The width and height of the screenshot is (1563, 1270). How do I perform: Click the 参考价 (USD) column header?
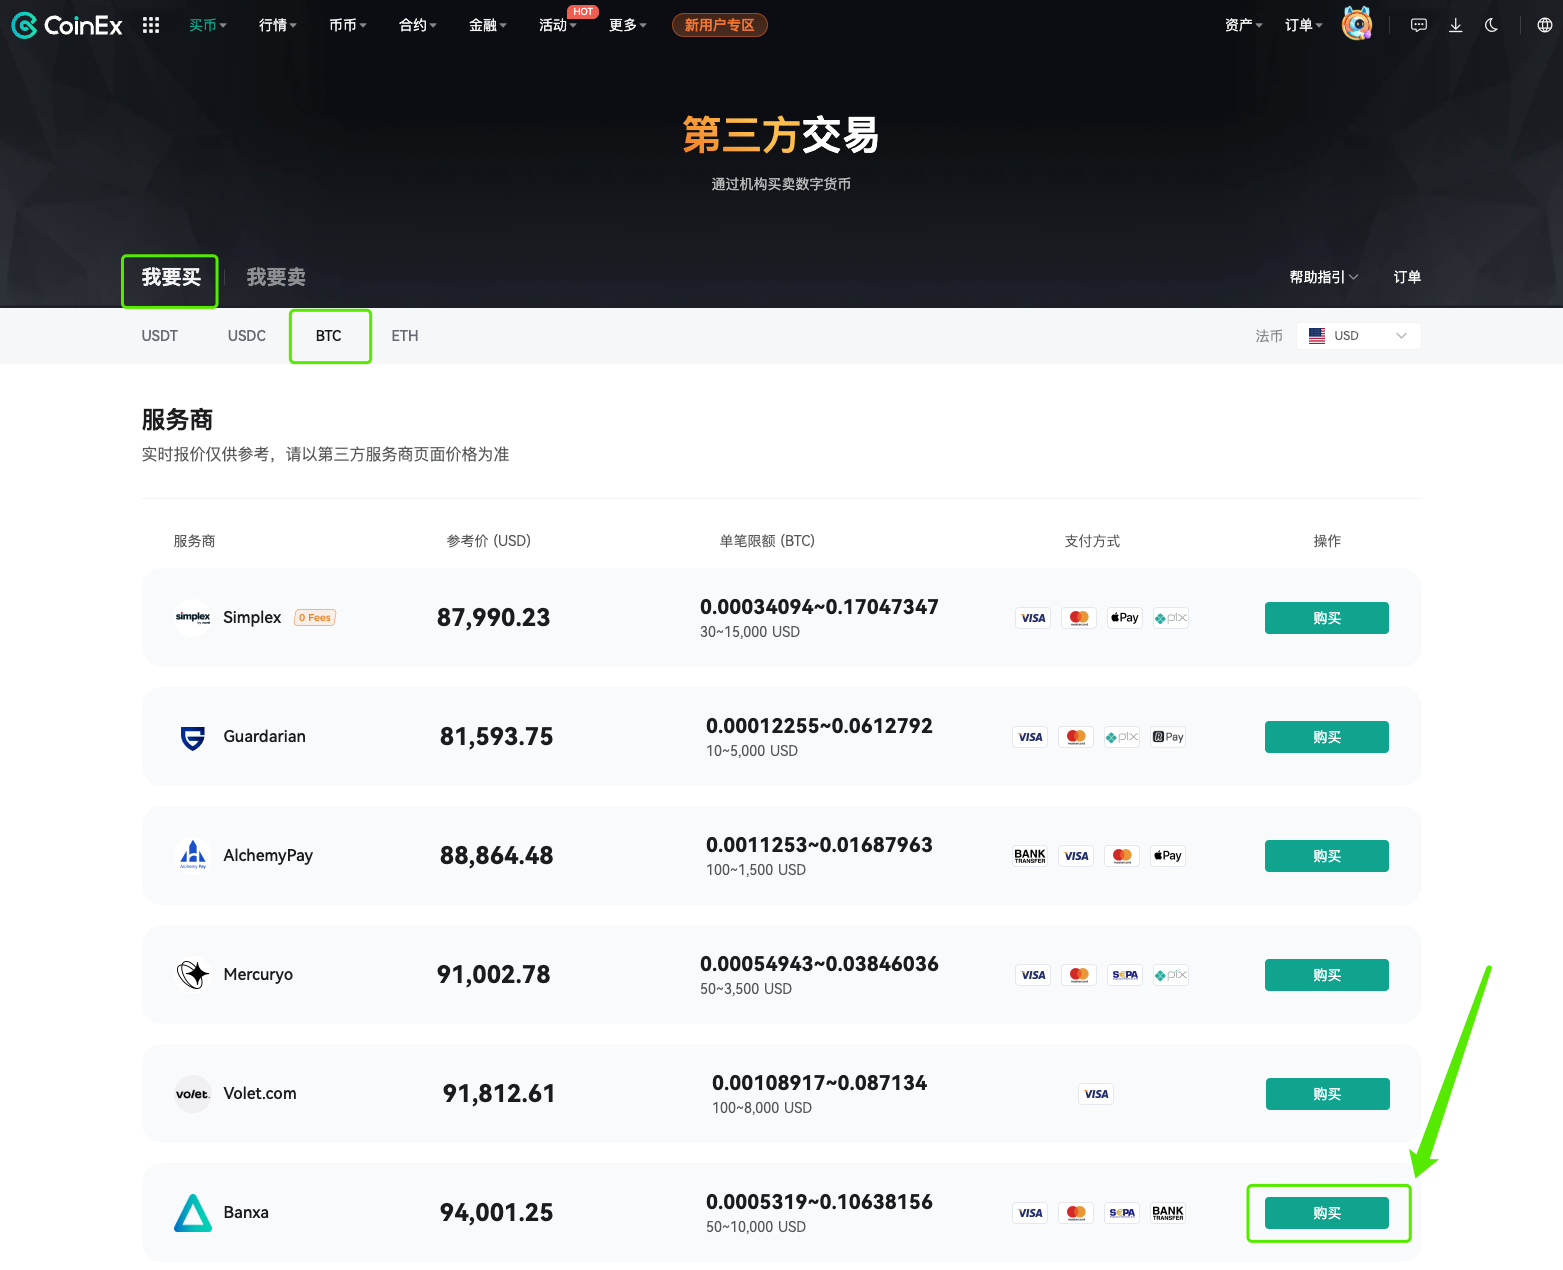coord(489,541)
